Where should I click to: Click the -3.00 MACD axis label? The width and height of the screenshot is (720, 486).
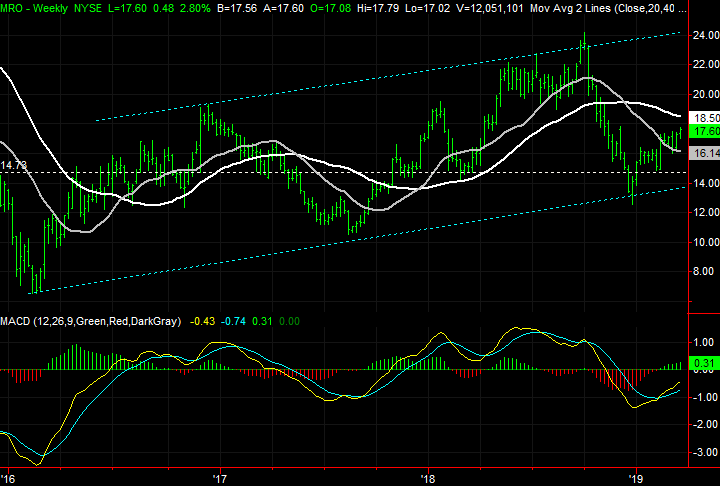705,453
